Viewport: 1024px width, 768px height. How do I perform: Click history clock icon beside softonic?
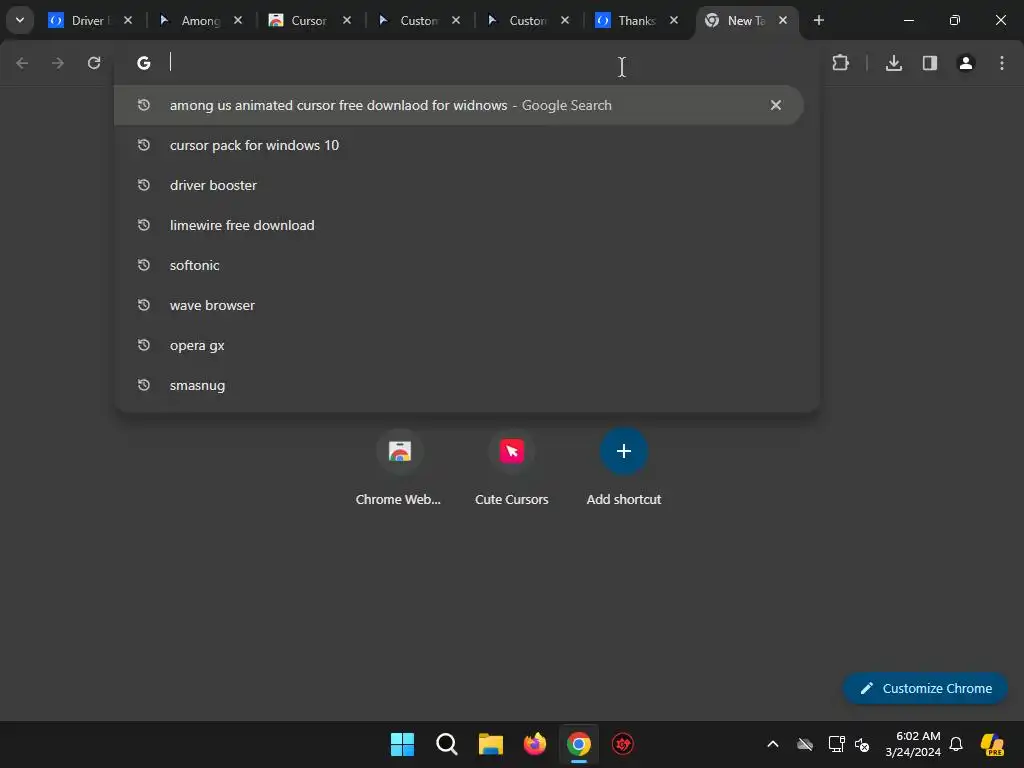[144, 265]
